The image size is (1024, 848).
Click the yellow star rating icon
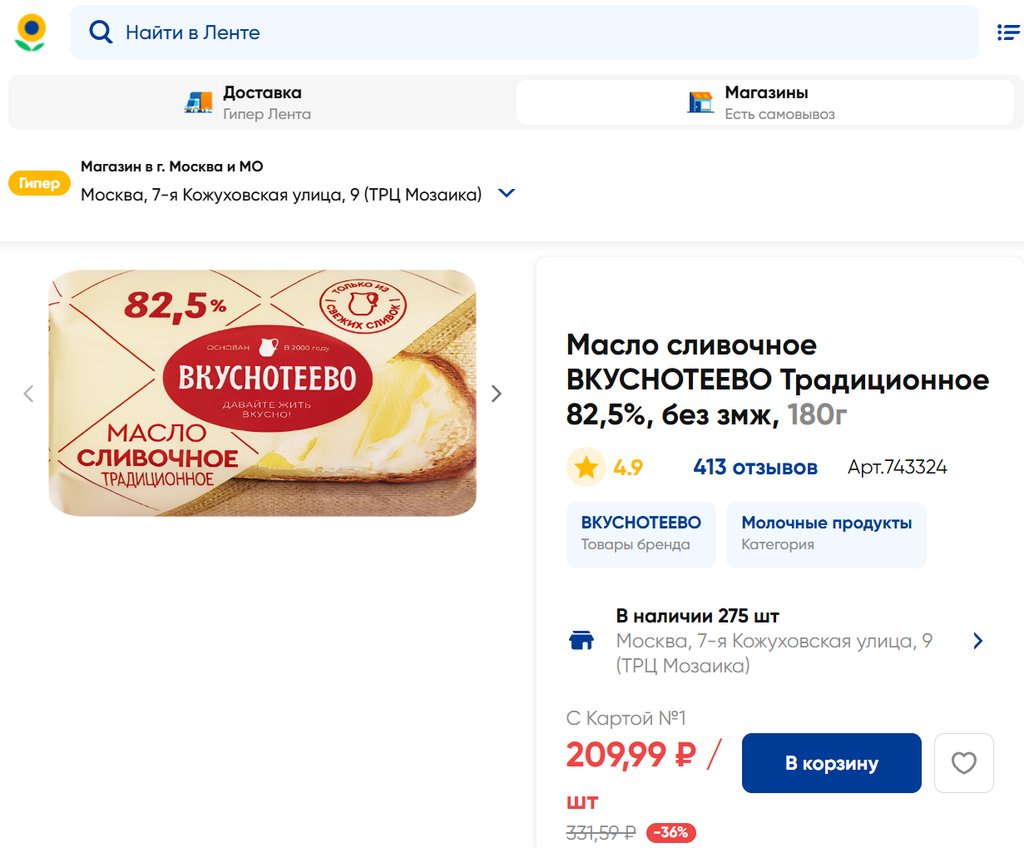click(x=586, y=467)
